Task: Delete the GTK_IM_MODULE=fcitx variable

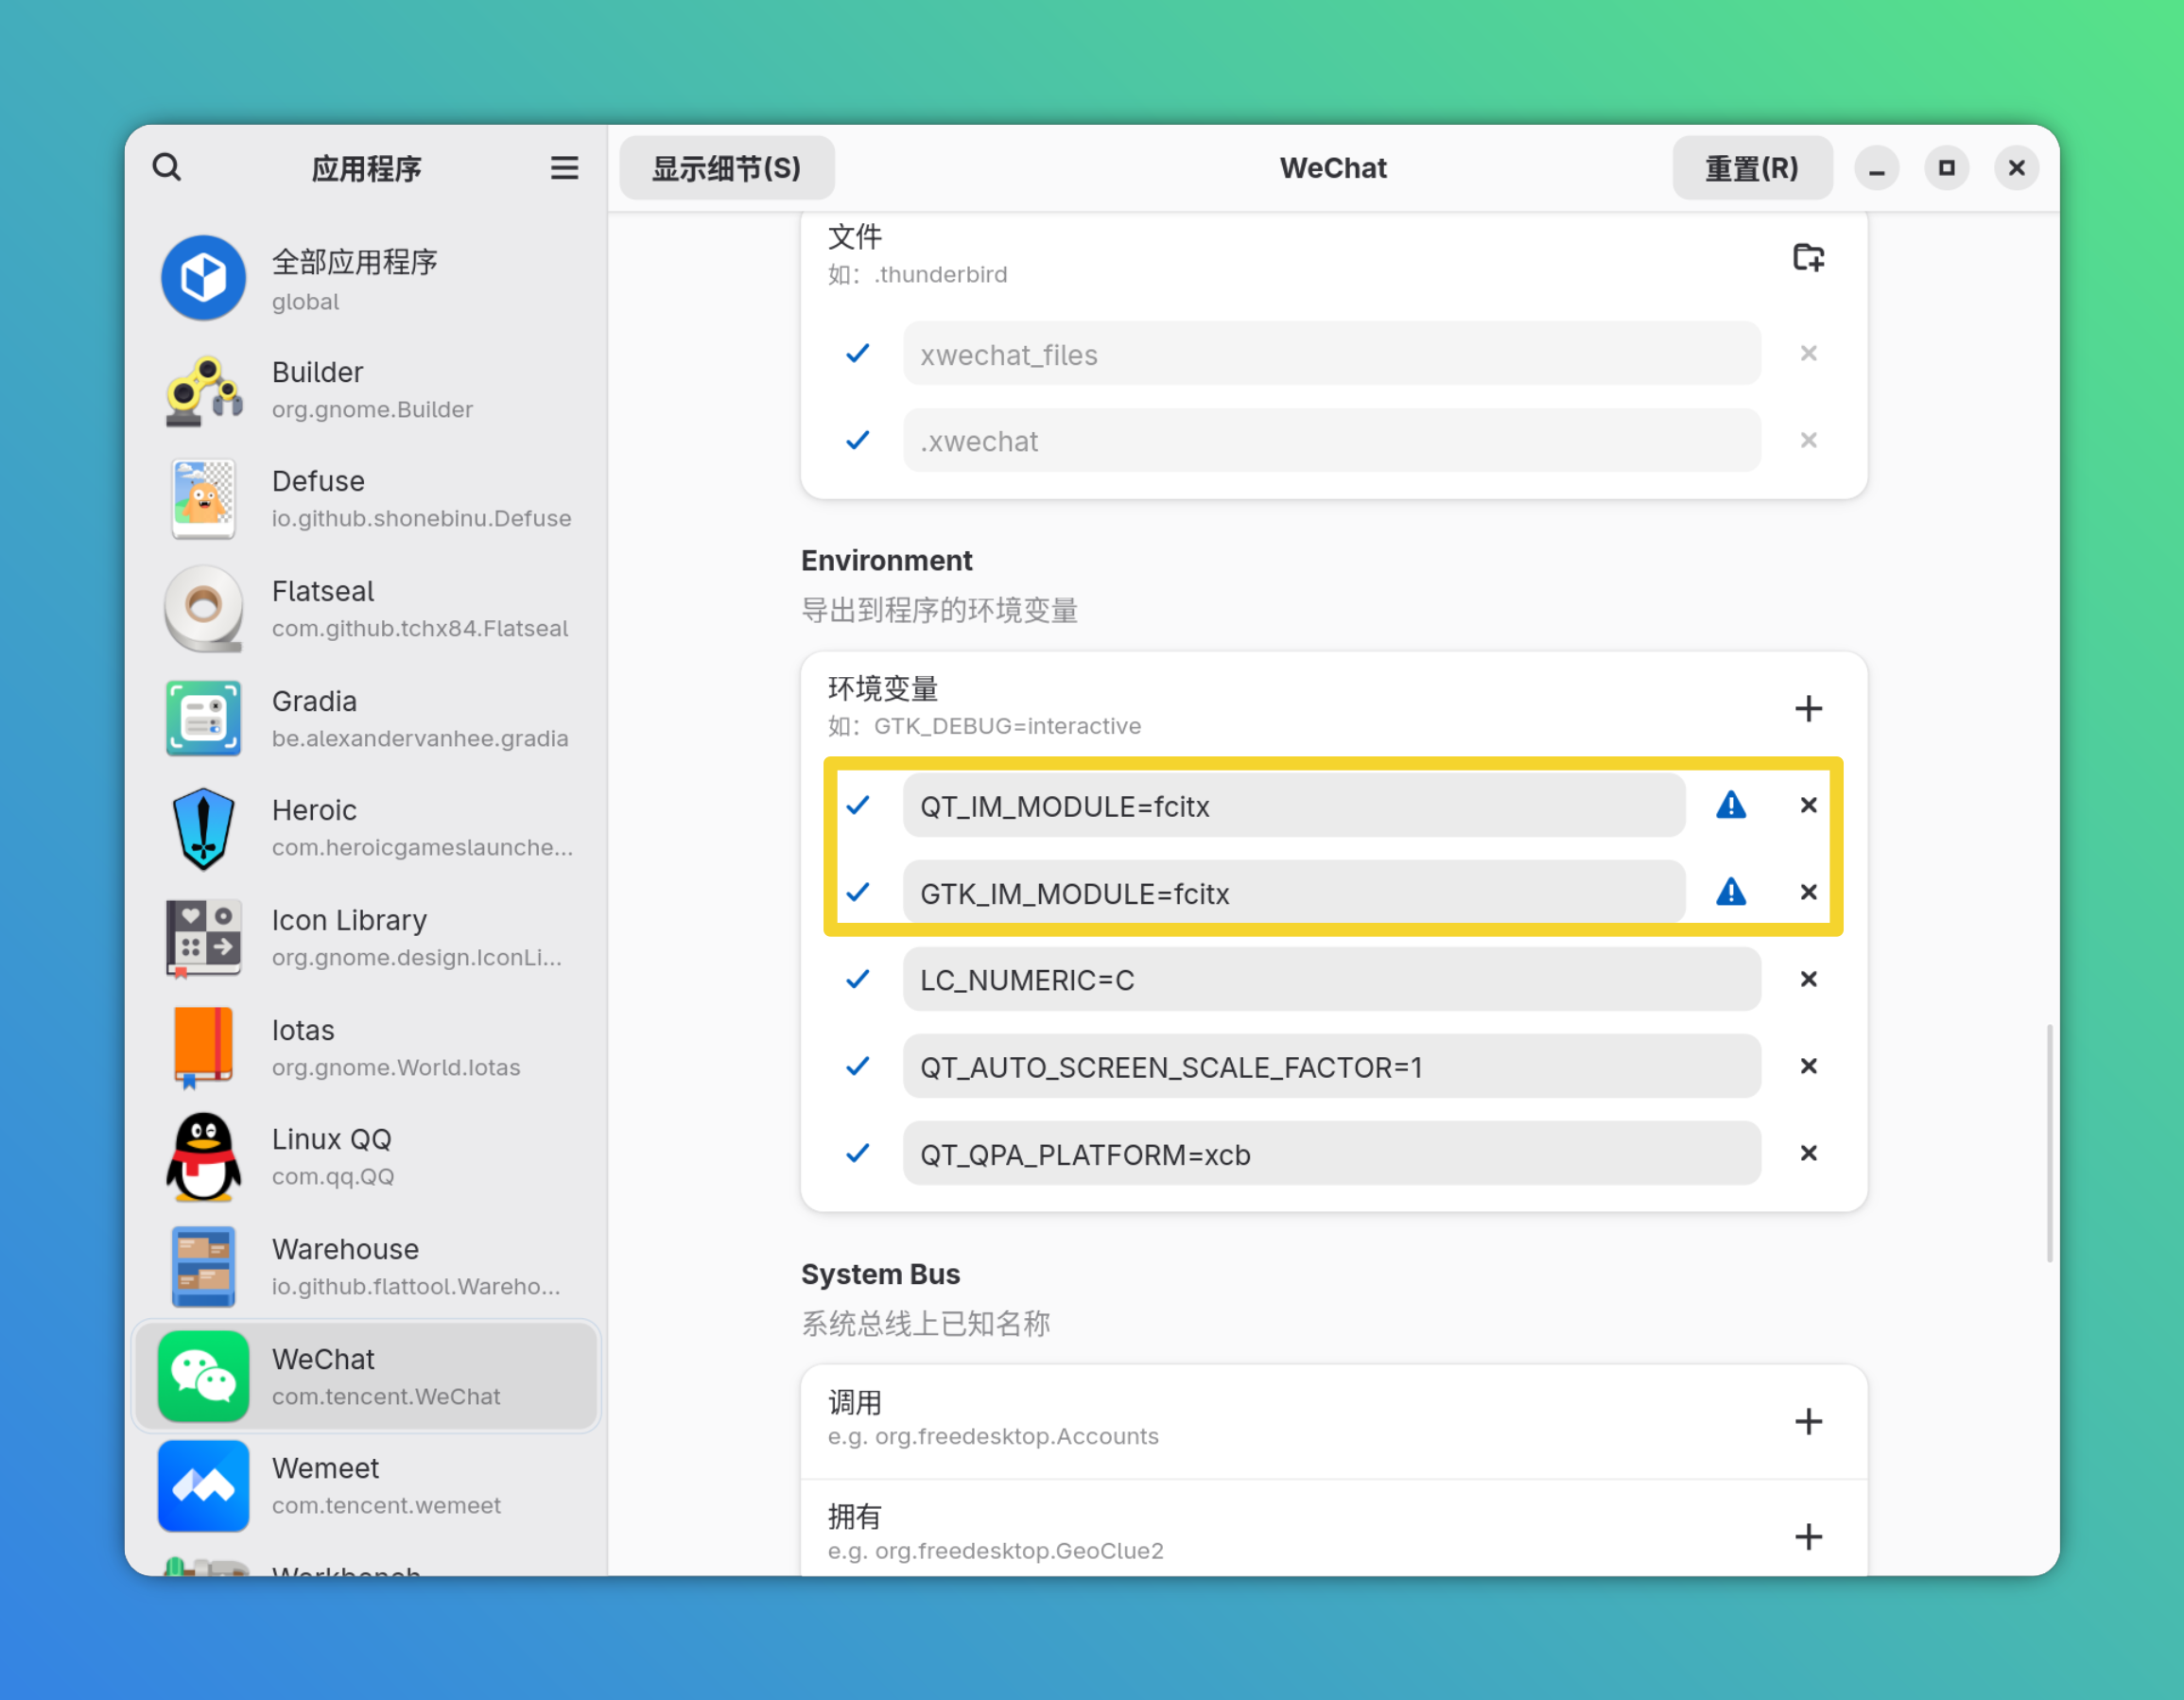Action: [1808, 892]
